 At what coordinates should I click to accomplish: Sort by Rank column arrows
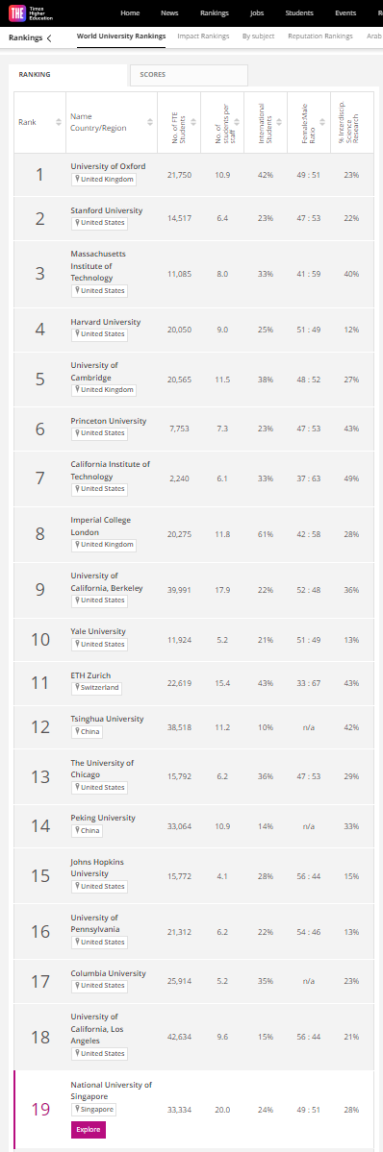pyautogui.click(x=59, y=122)
